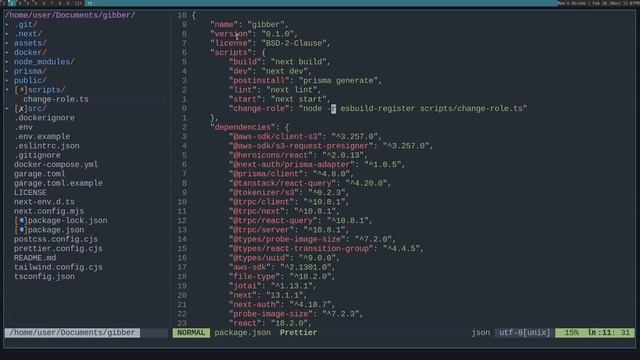Place cursor on "BSD-2-Clause" license value
This screenshot has width=640, height=360.
click(293, 43)
